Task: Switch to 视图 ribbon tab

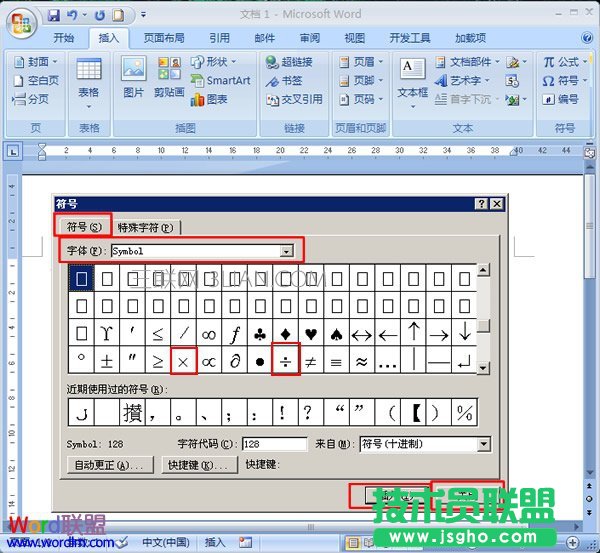Action: [355, 38]
